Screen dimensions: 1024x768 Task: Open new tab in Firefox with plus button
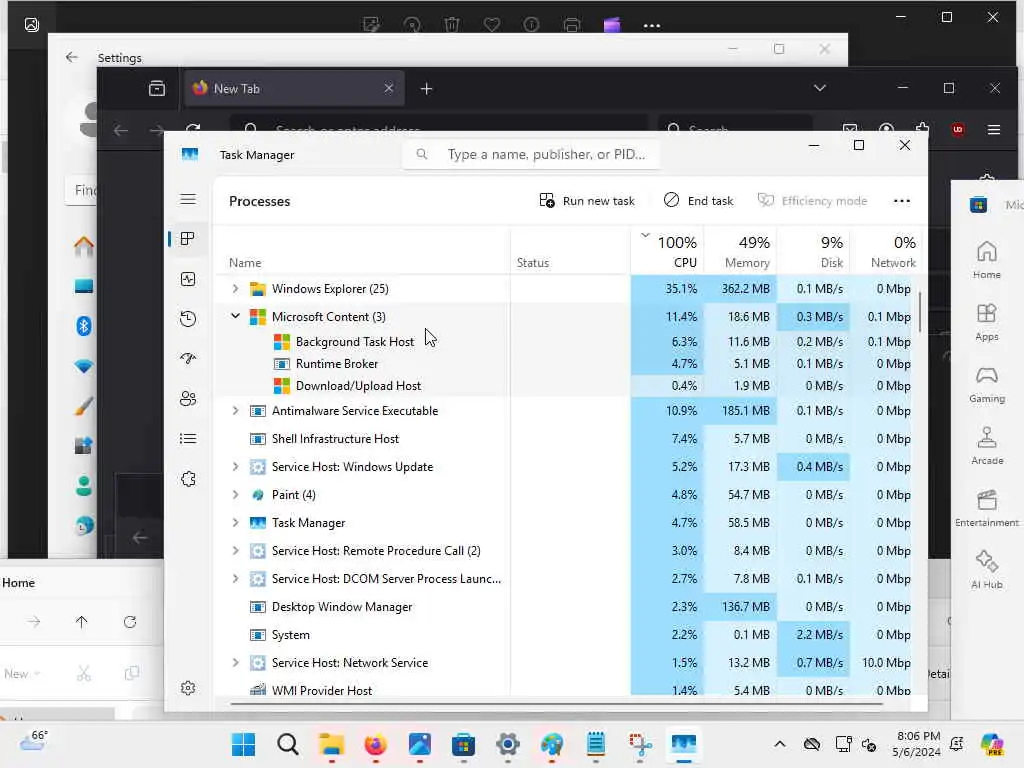pyautogui.click(x=426, y=88)
